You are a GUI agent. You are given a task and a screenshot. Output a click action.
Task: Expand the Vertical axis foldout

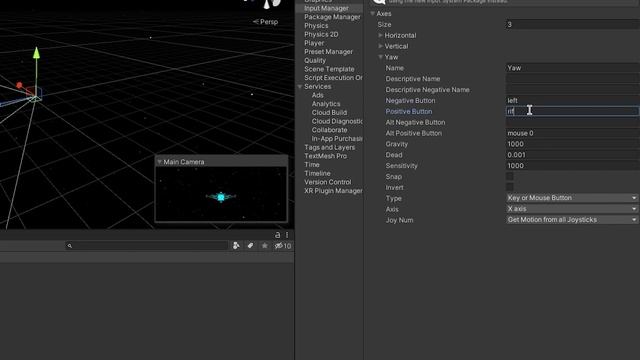(x=380, y=46)
